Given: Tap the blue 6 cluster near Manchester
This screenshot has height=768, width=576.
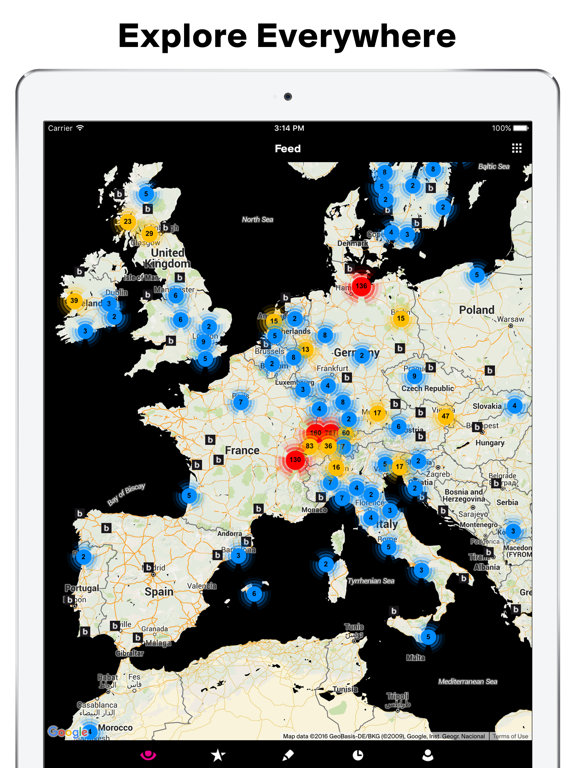Looking at the screenshot, I should [x=176, y=295].
